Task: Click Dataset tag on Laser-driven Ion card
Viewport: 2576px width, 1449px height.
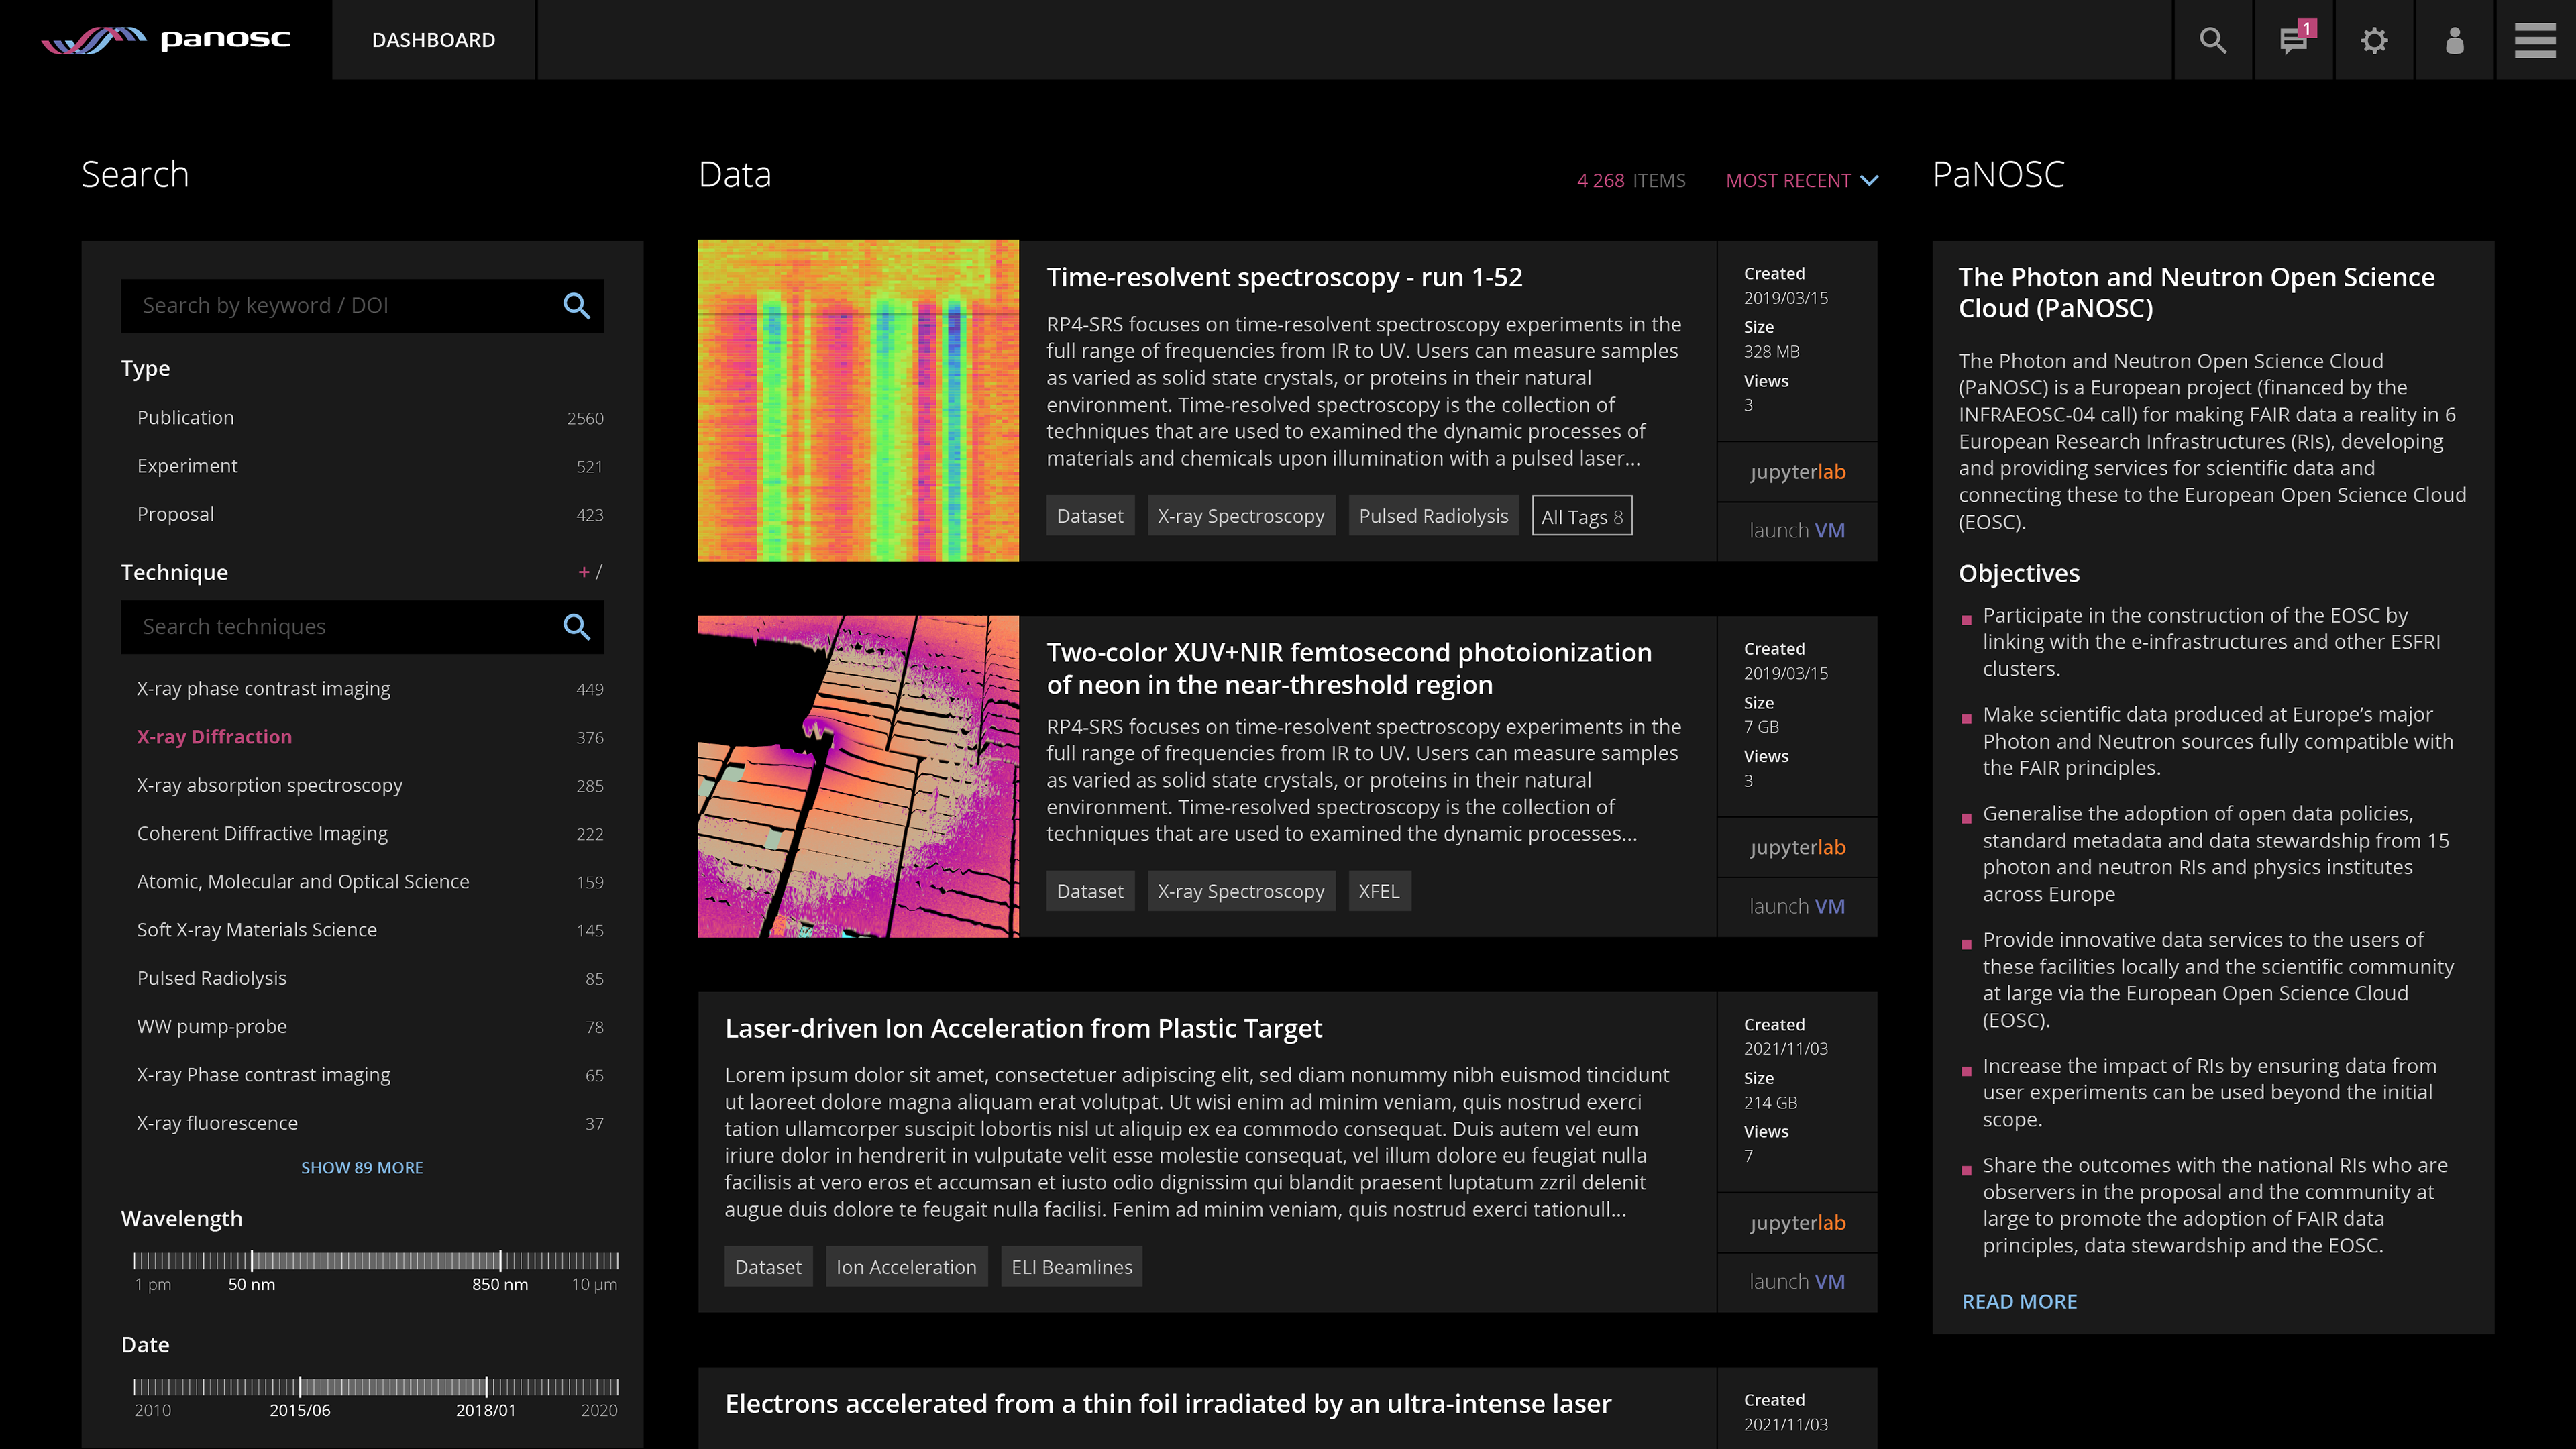Action: click(x=768, y=1267)
